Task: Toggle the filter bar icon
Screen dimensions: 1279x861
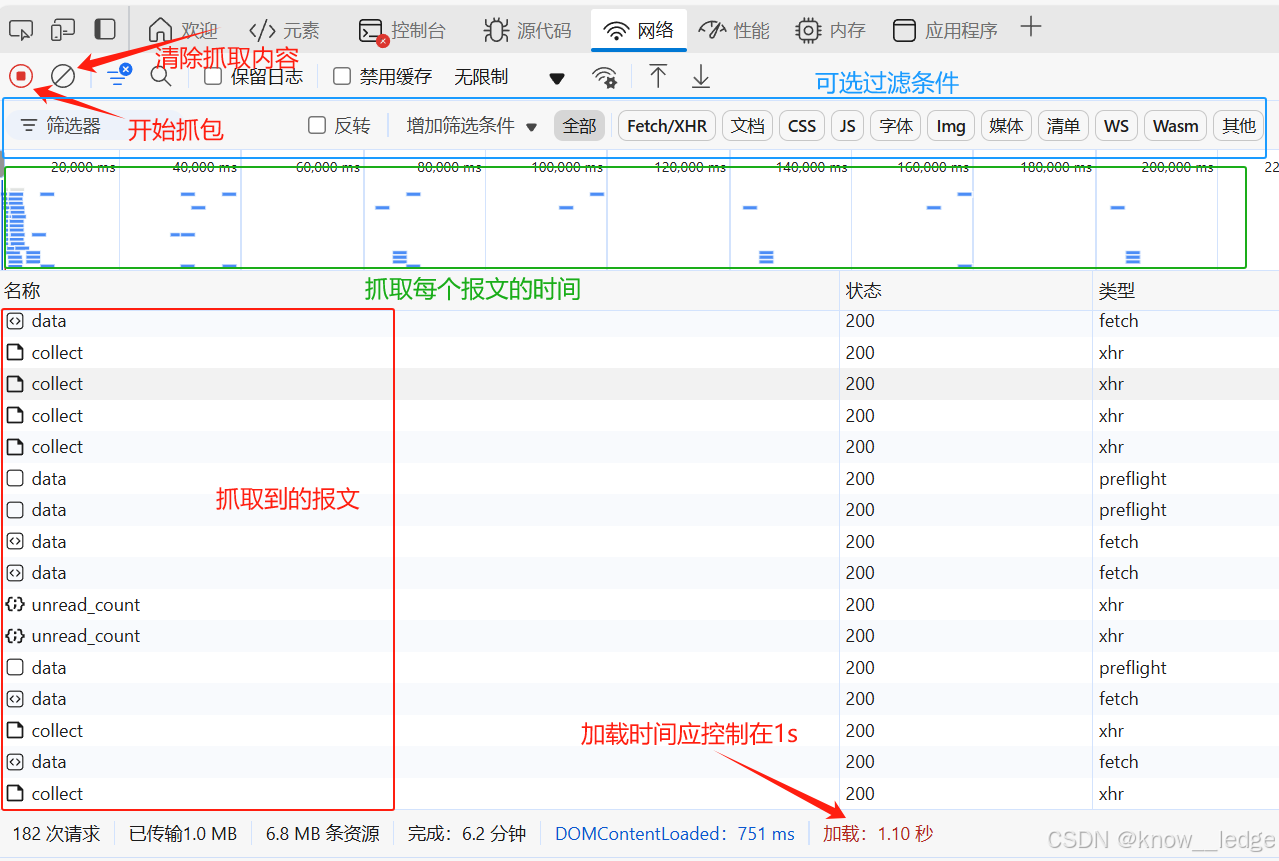Action: 119,75
